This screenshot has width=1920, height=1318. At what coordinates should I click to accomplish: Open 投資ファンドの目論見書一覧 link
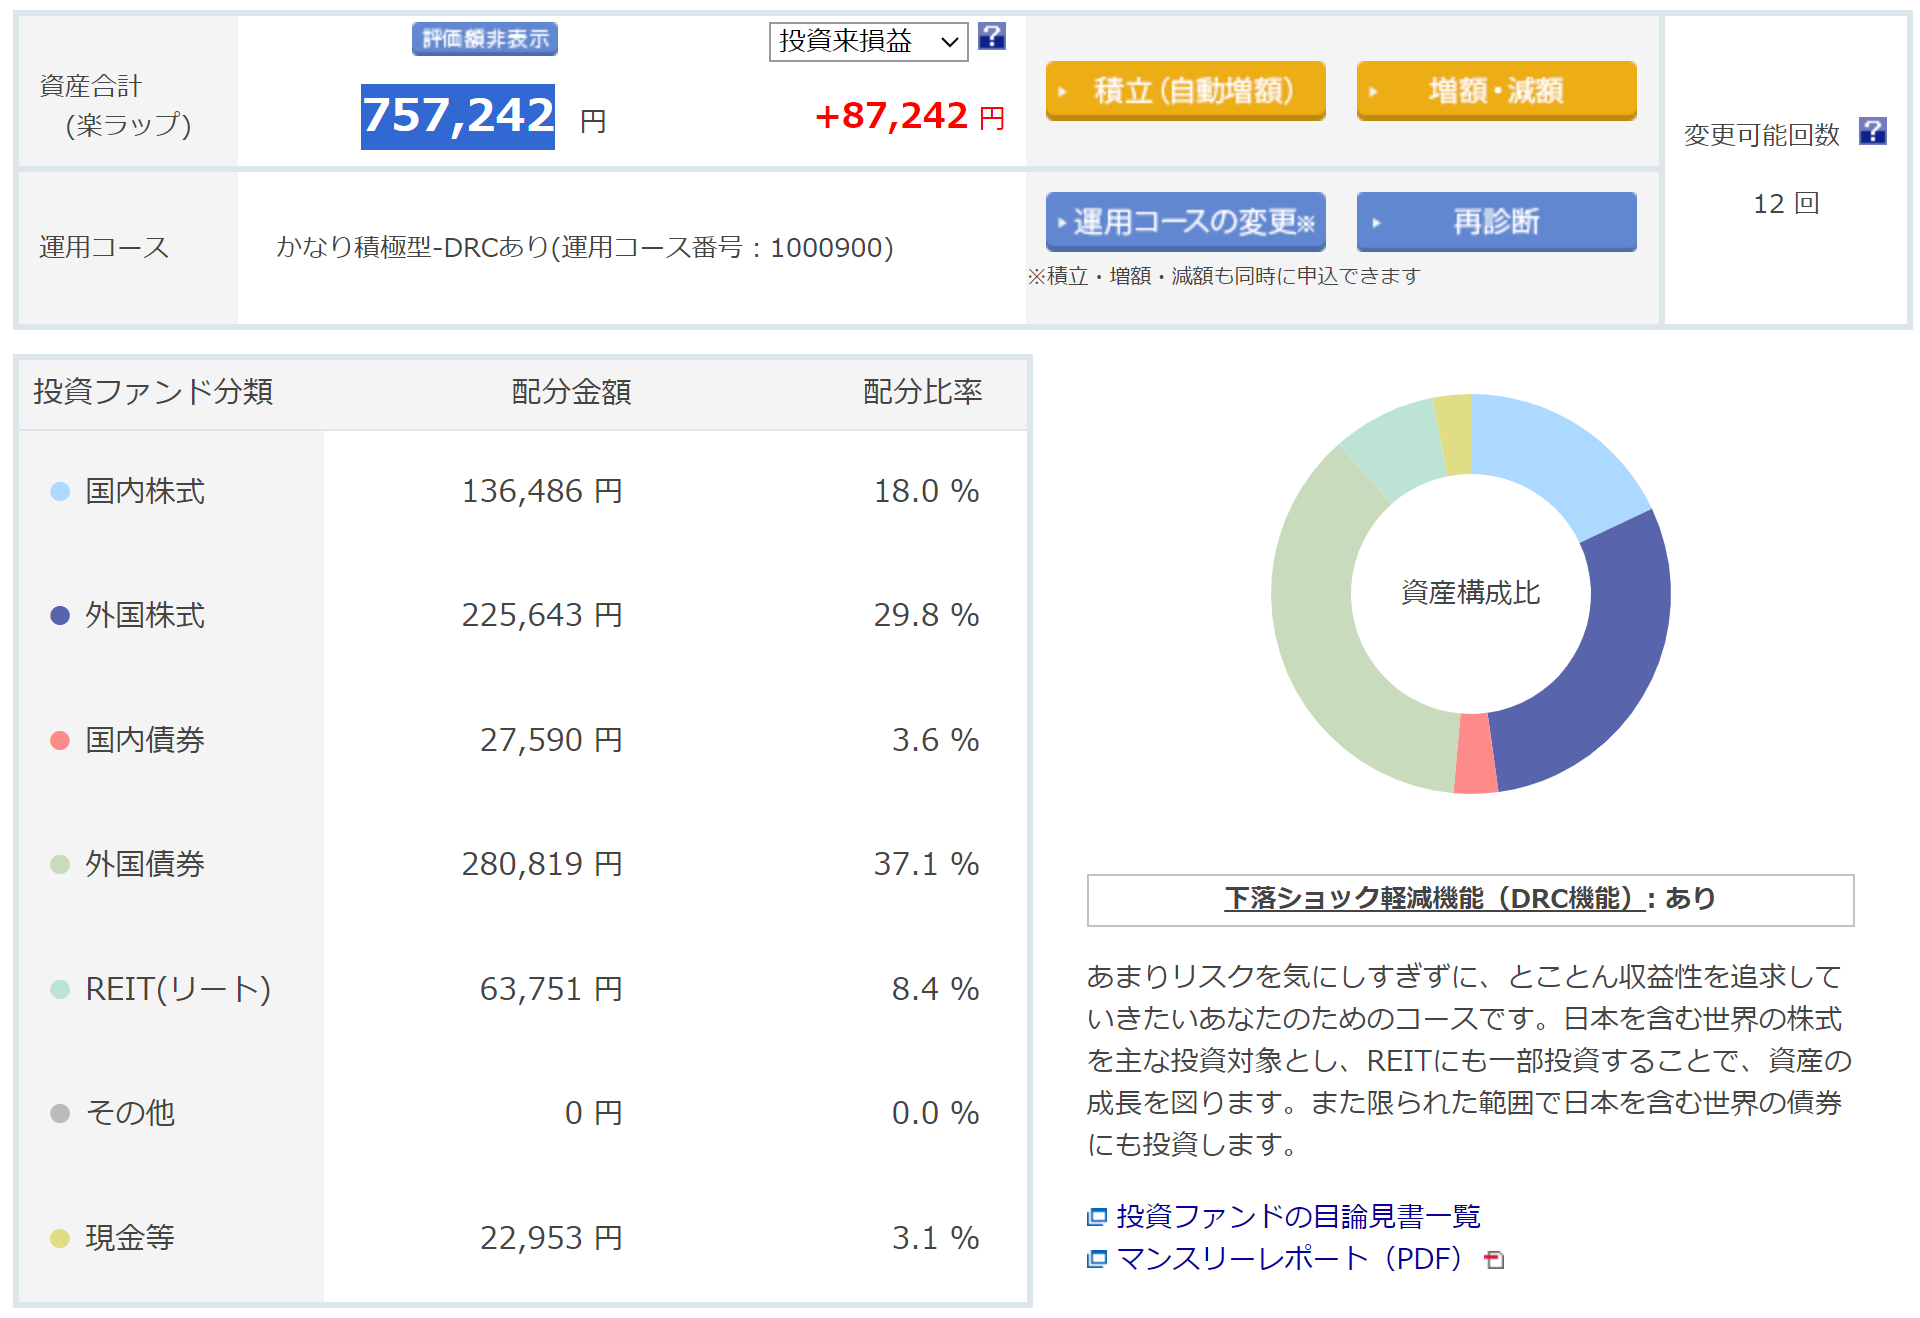click(x=1297, y=1217)
